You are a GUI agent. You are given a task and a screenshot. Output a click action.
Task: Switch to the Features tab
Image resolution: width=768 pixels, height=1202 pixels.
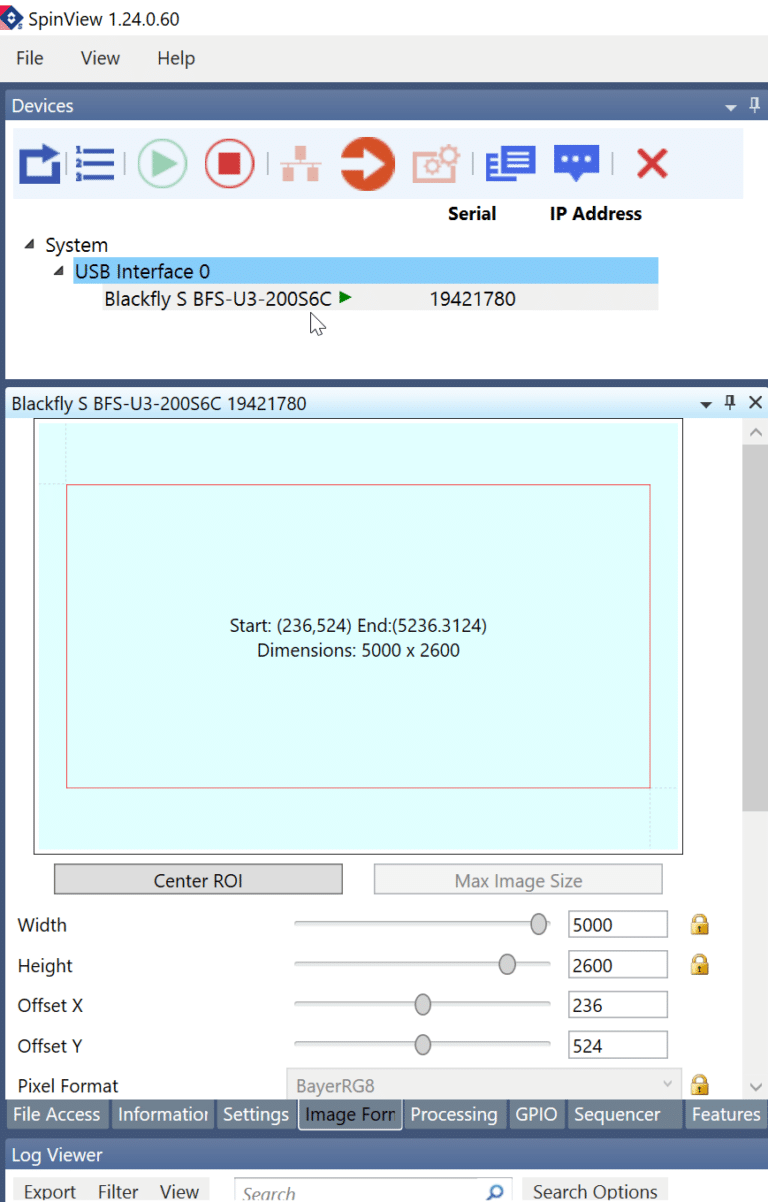(726, 1114)
